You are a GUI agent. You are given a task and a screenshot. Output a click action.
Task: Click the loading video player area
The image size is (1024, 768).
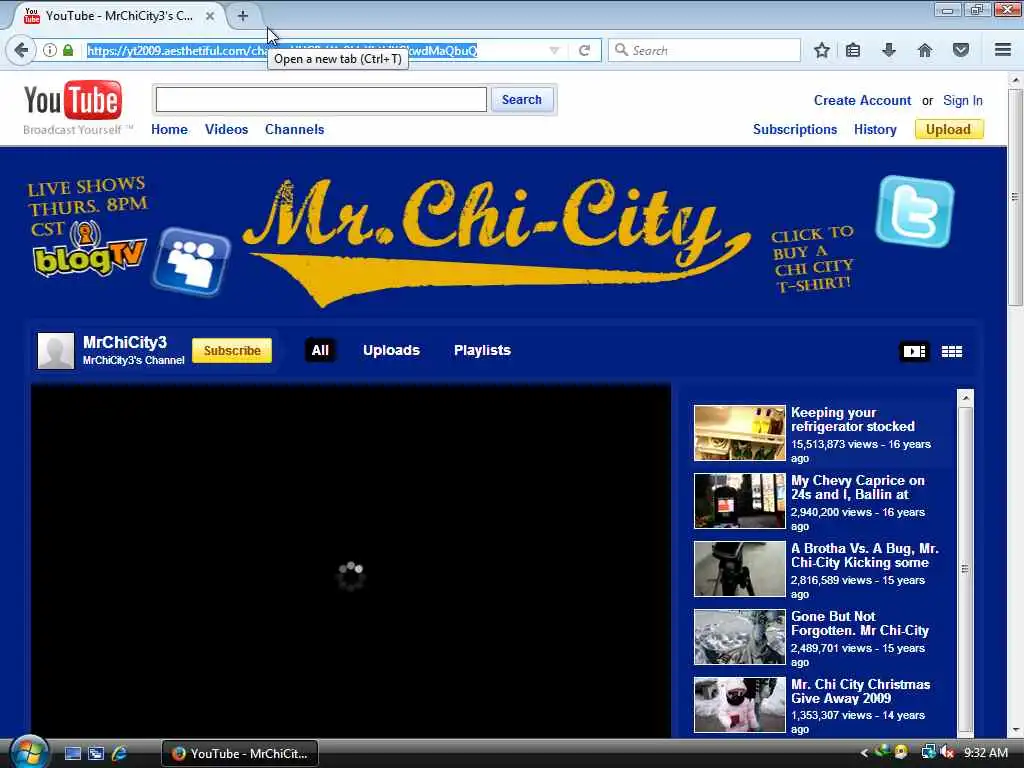tap(351, 562)
